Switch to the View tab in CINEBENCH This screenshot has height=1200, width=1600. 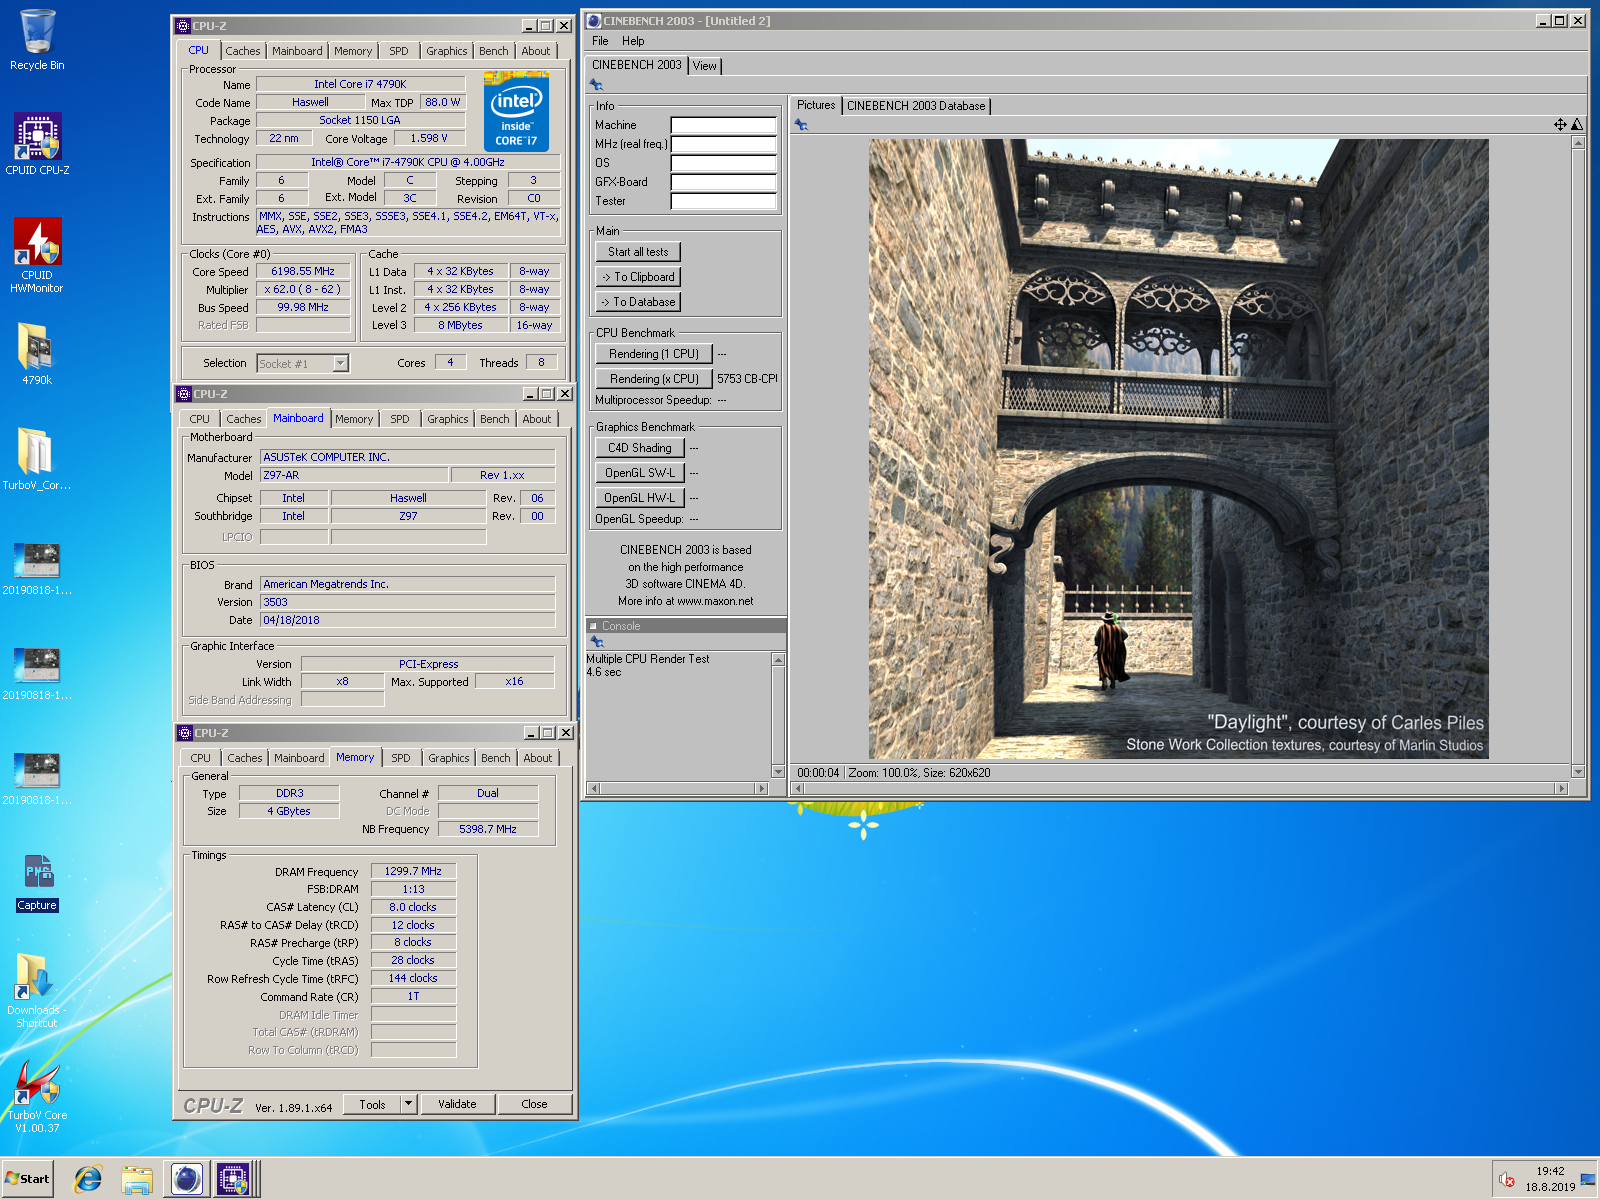[705, 66]
